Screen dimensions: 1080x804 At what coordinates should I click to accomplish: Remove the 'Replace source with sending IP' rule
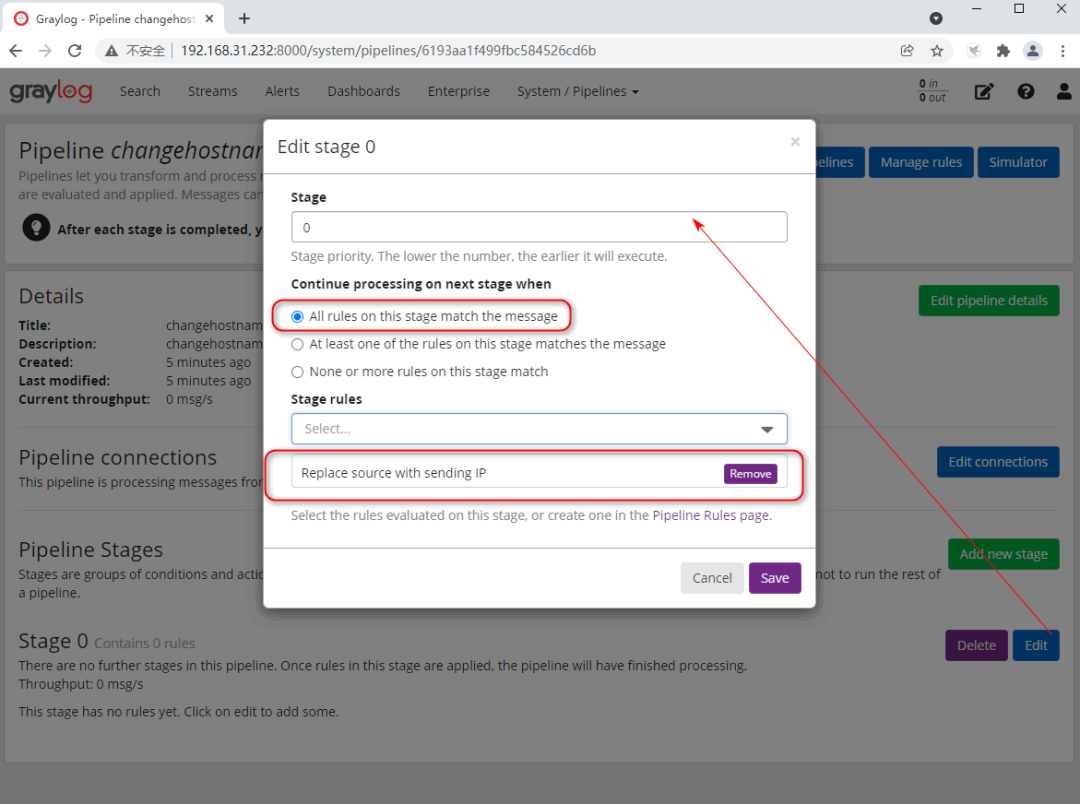click(x=750, y=474)
